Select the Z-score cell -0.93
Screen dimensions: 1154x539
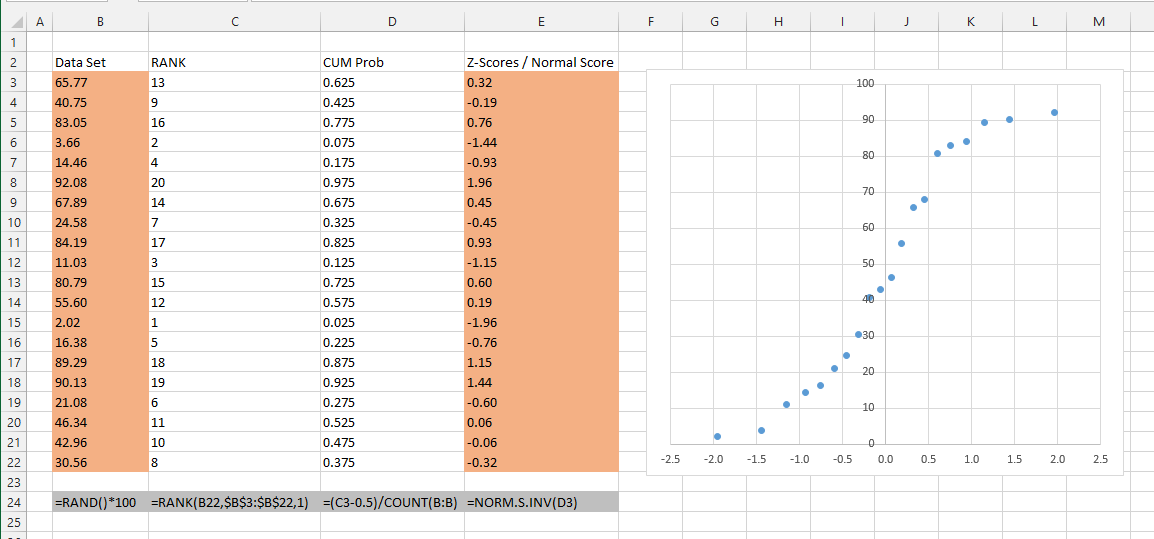tap(541, 162)
